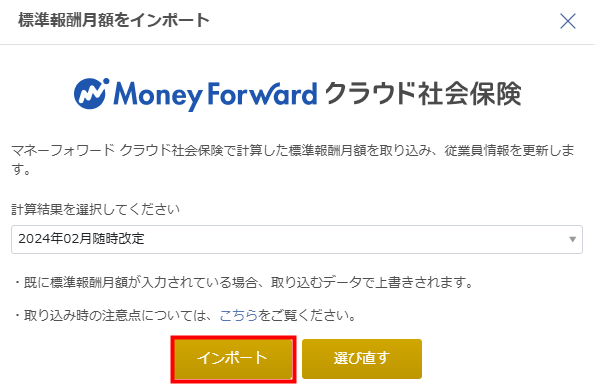The width and height of the screenshot is (595, 391).
Task: Click the dialog title 標準報酬月額をインポート
Action: coord(114,20)
